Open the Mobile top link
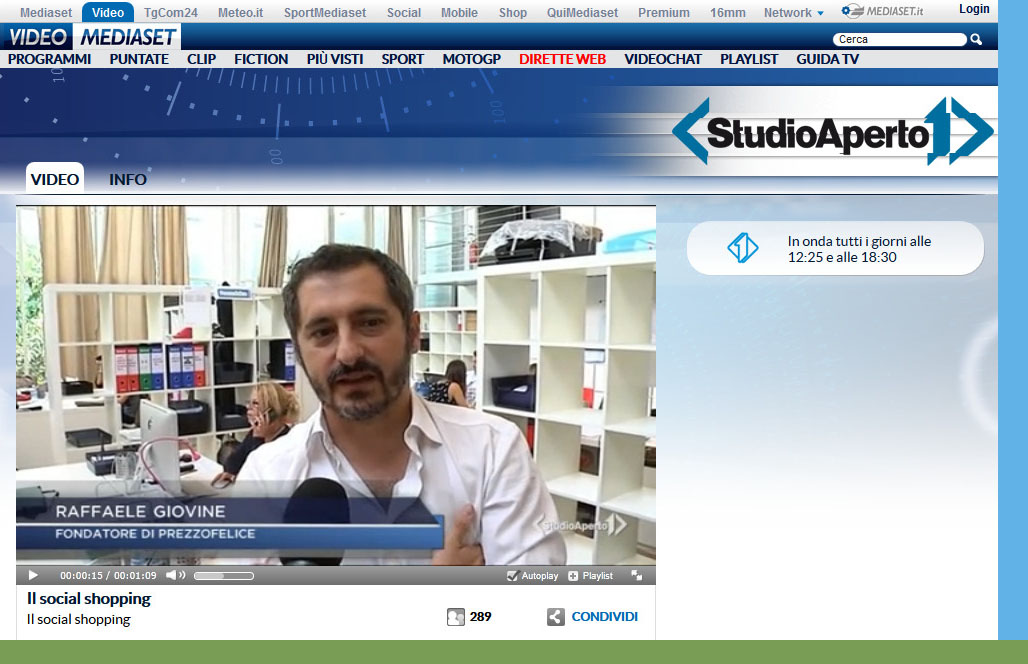 [459, 12]
